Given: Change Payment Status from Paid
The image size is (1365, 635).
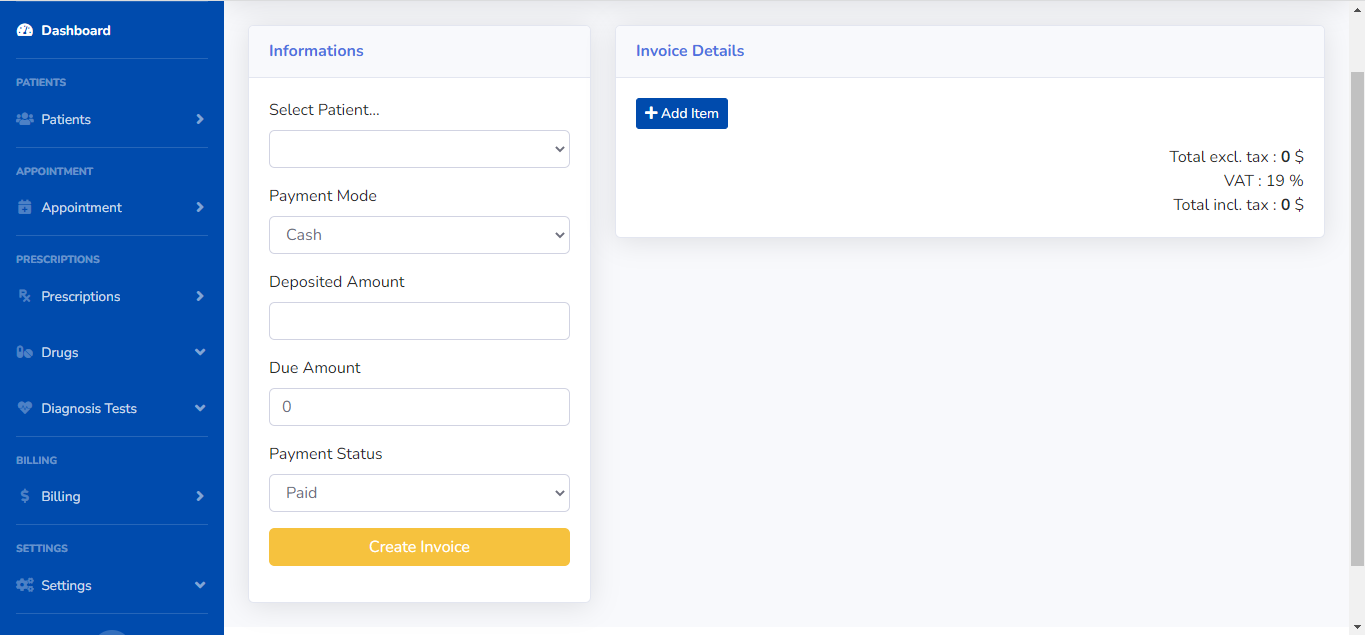Looking at the screenshot, I should (418, 492).
